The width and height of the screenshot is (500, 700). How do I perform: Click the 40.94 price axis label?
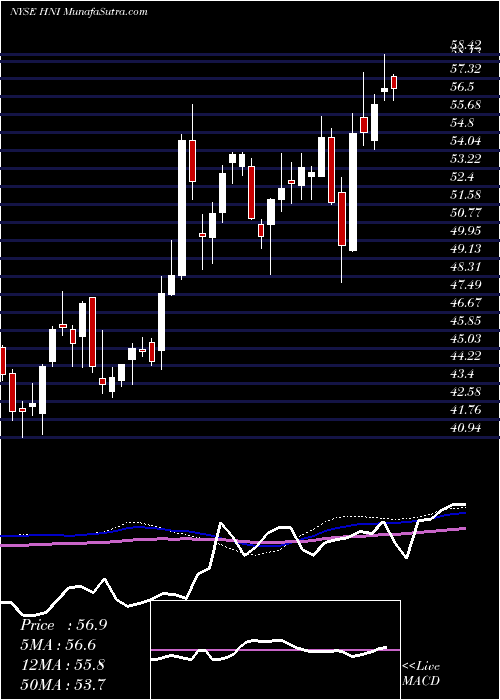point(466,428)
